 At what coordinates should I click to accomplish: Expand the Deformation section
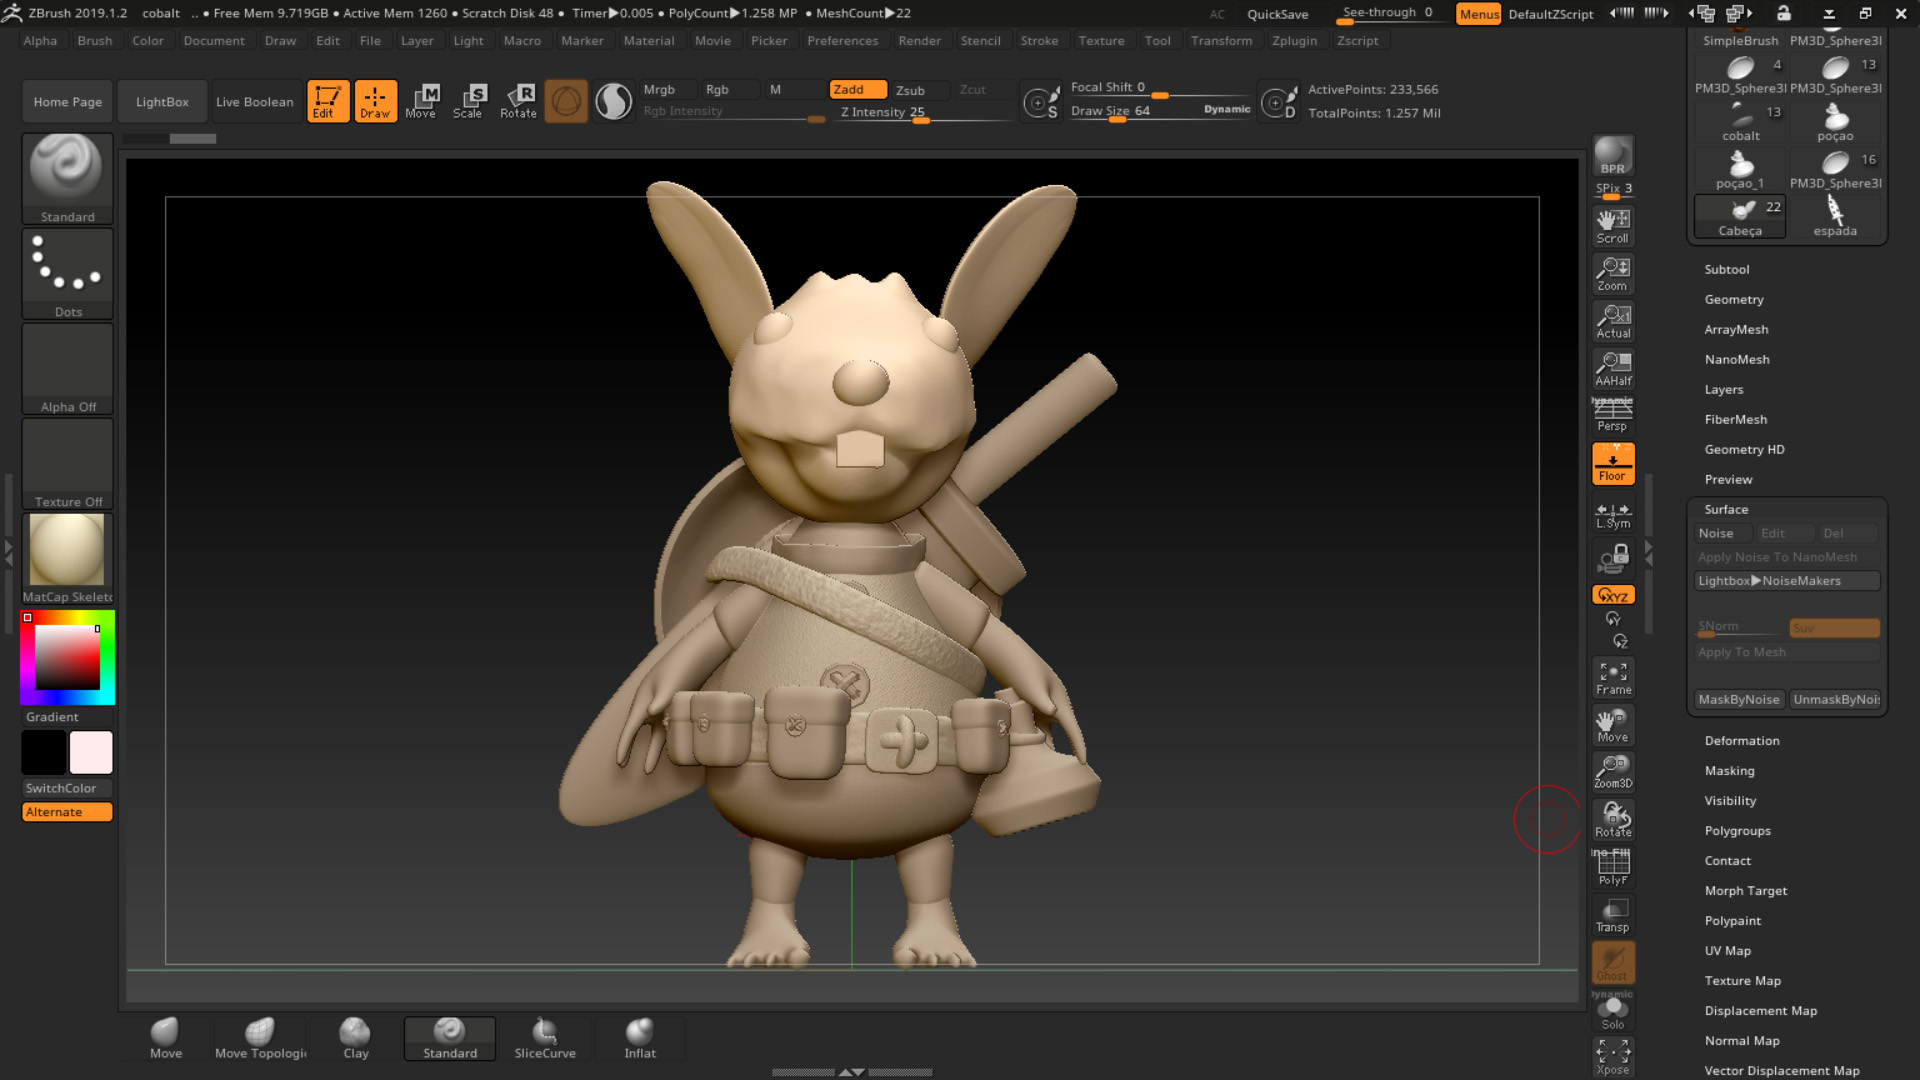[1742, 741]
